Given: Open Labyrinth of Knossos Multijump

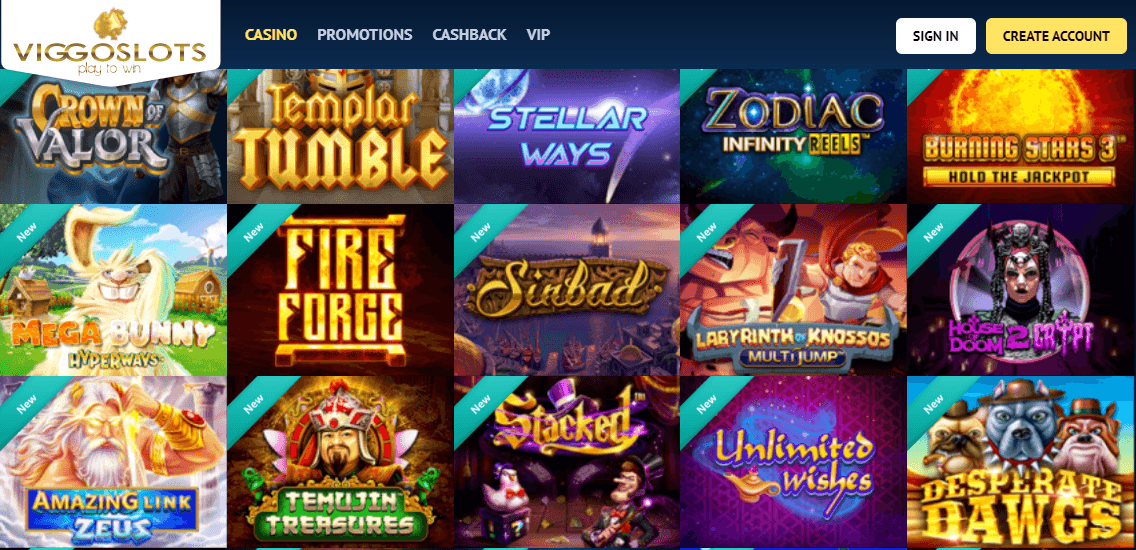Looking at the screenshot, I should (793, 290).
